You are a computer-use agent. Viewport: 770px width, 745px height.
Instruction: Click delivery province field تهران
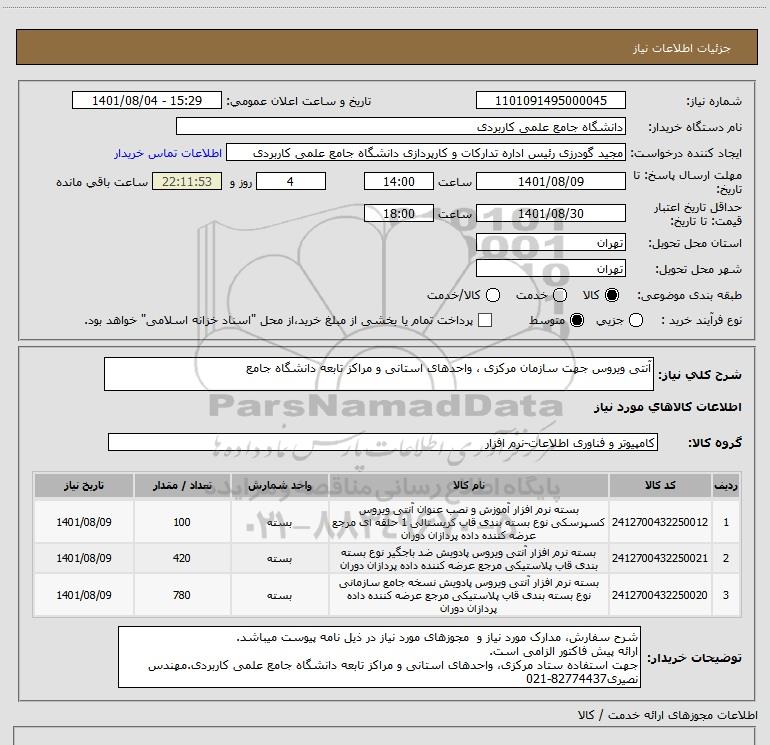coord(550,242)
